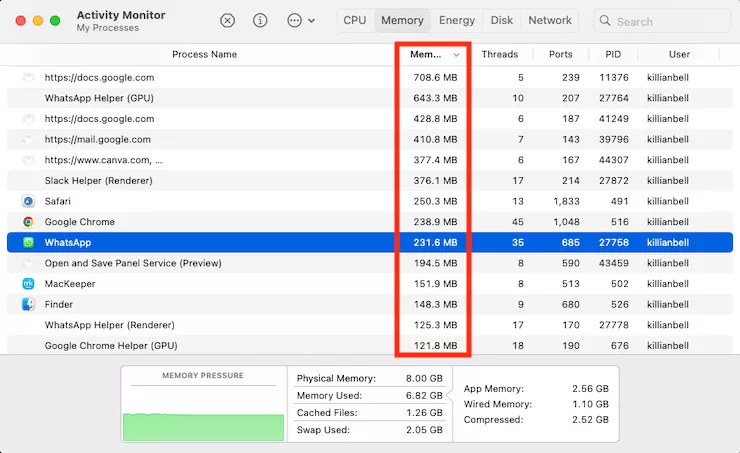
Task: Sort by Process Name column header
Action: [204, 54]
